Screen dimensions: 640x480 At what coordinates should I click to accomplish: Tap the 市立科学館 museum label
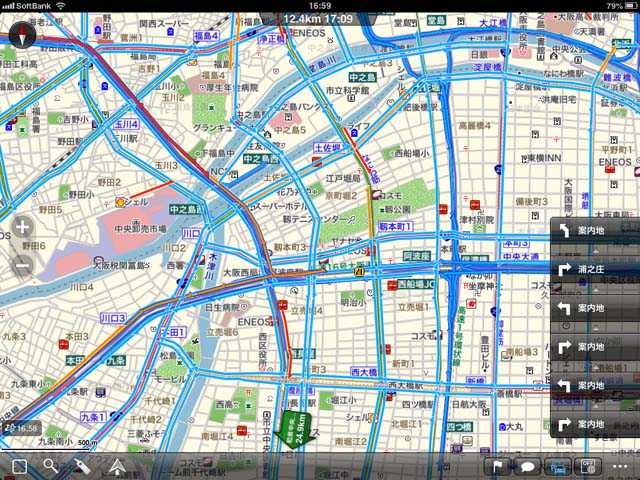coord(347,90)
